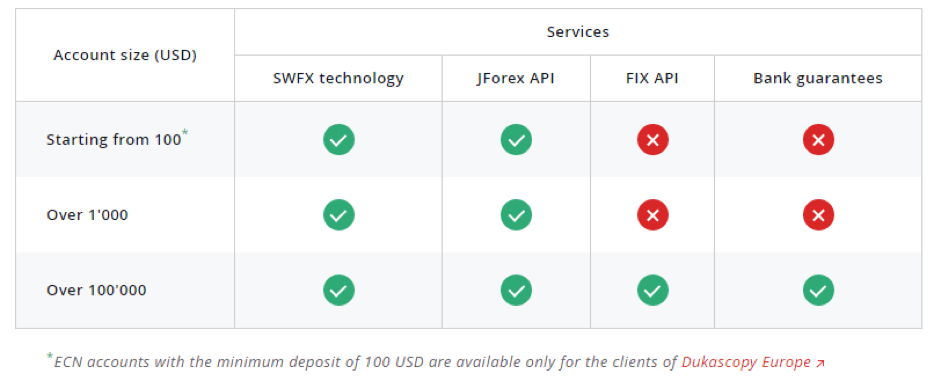The height and width of the screenshot is (379, 939).
Task: Click green check for SWFX technology, Over 1'000
Action: [339, 215]
